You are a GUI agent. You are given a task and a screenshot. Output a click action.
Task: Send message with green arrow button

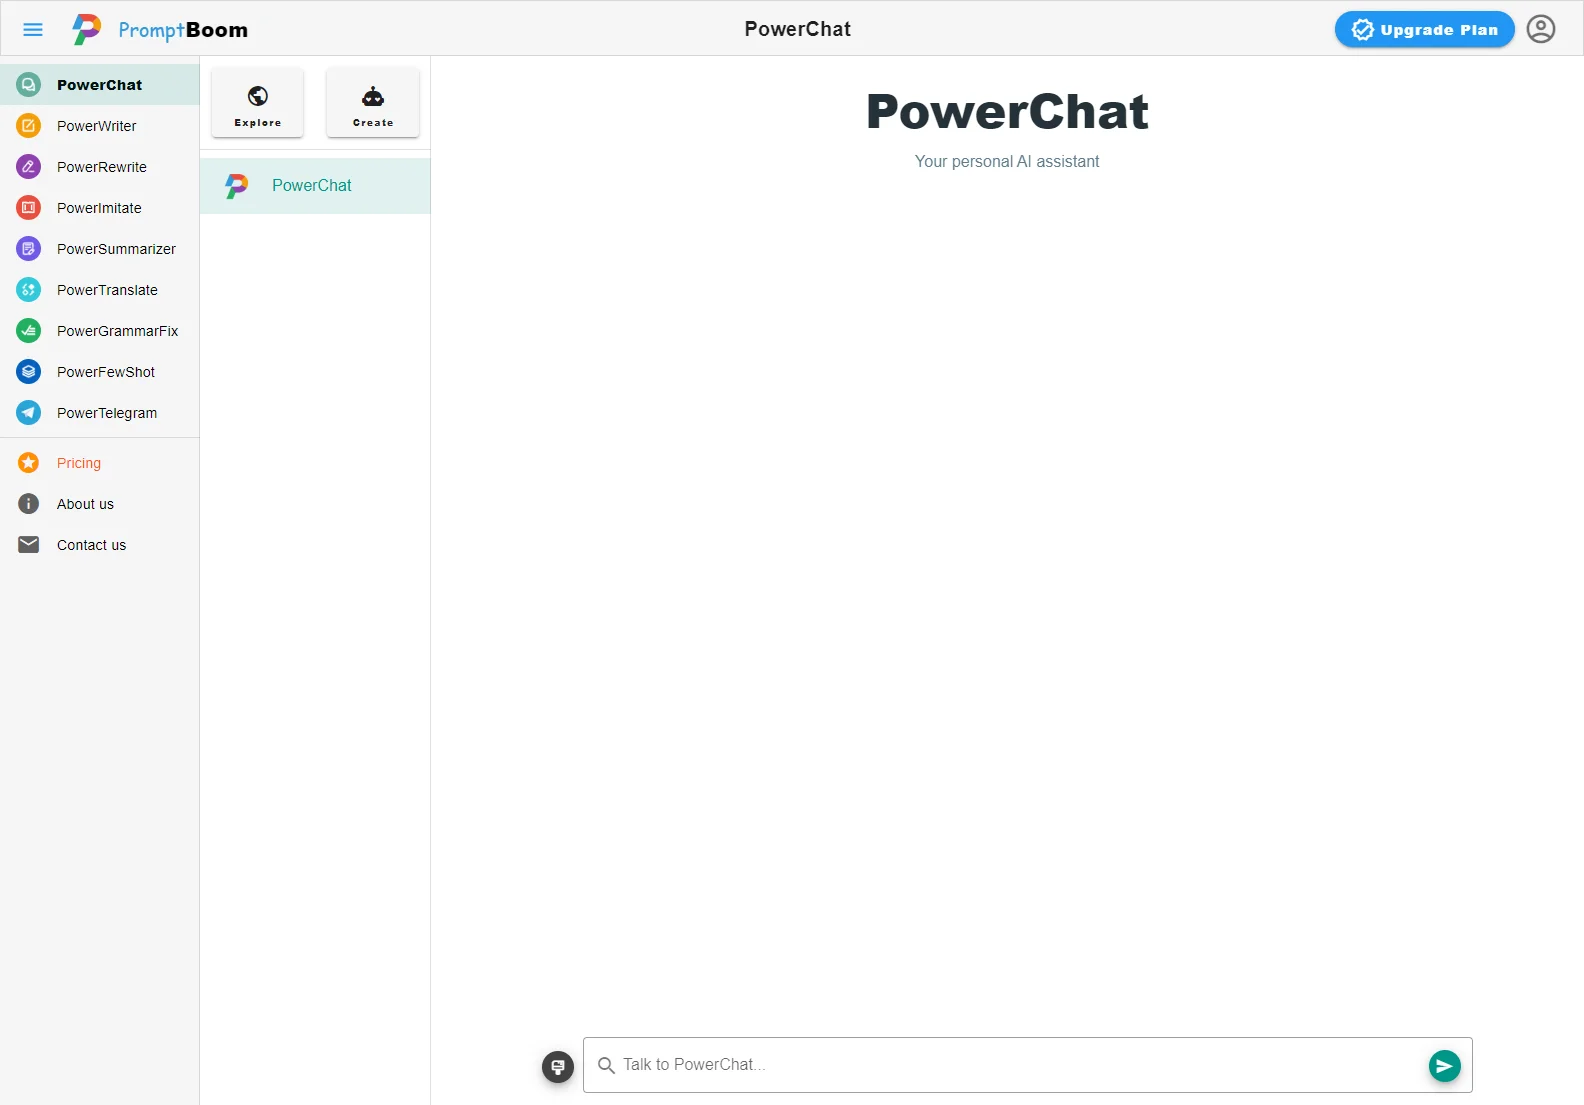click(1444, 1066)
